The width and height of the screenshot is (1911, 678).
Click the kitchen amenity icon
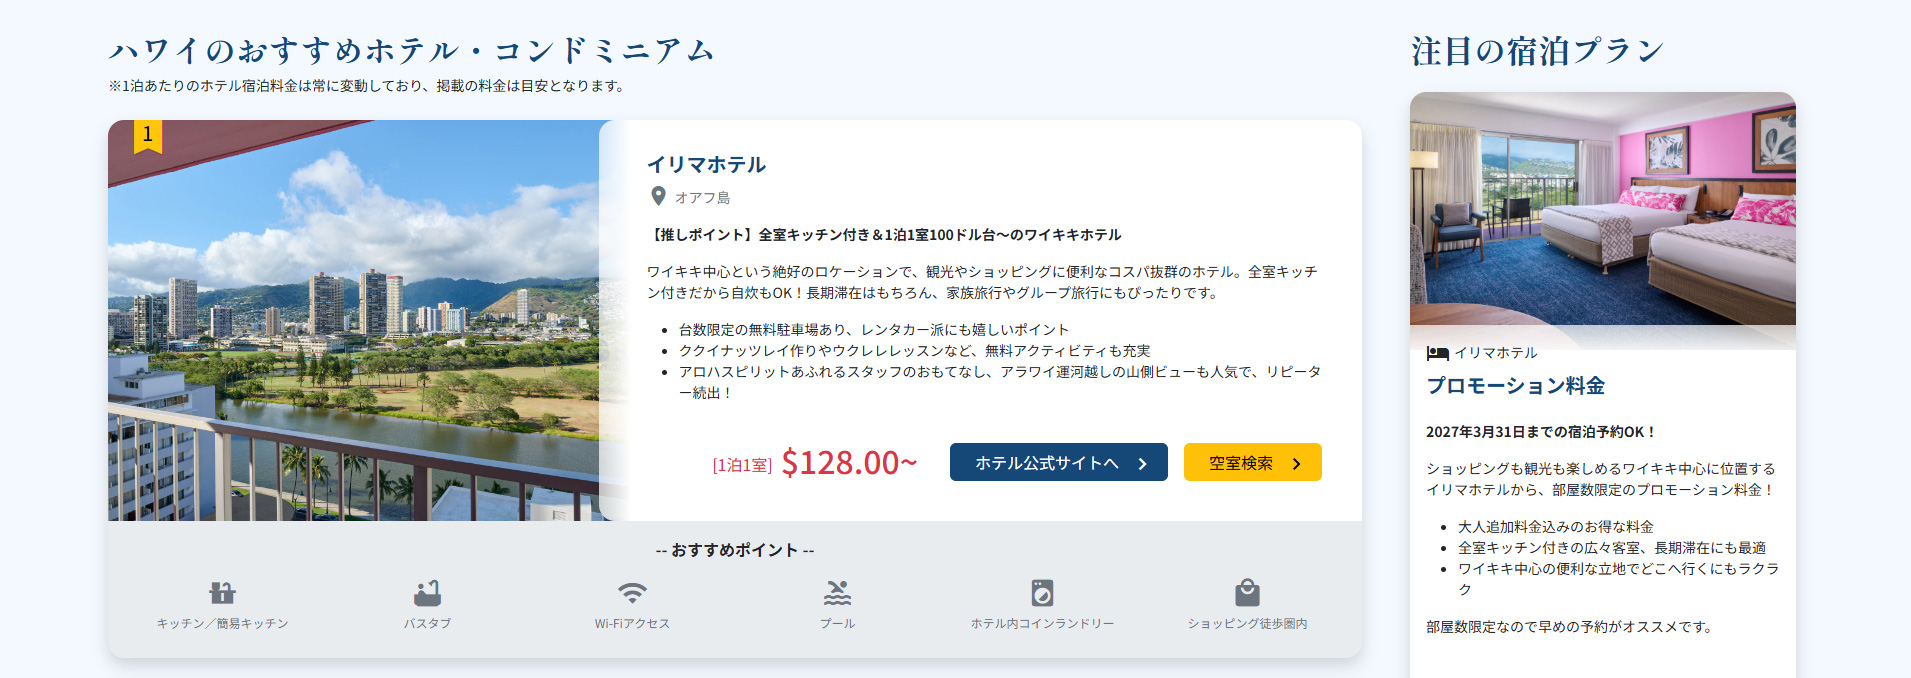pyautogui.click(x=222, y=593)
